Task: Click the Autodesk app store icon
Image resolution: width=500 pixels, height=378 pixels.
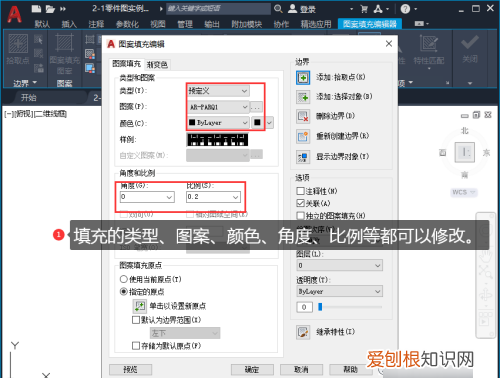Action: 378,9
